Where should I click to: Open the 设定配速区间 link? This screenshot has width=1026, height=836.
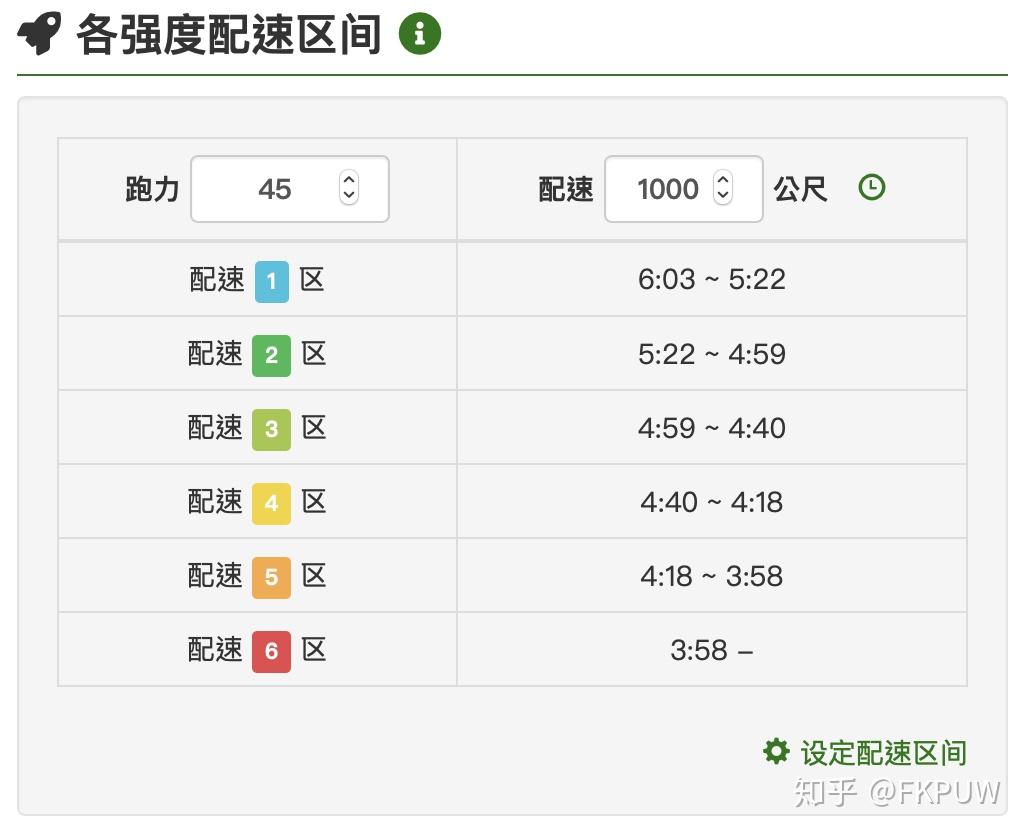click(x=883, y=752)
